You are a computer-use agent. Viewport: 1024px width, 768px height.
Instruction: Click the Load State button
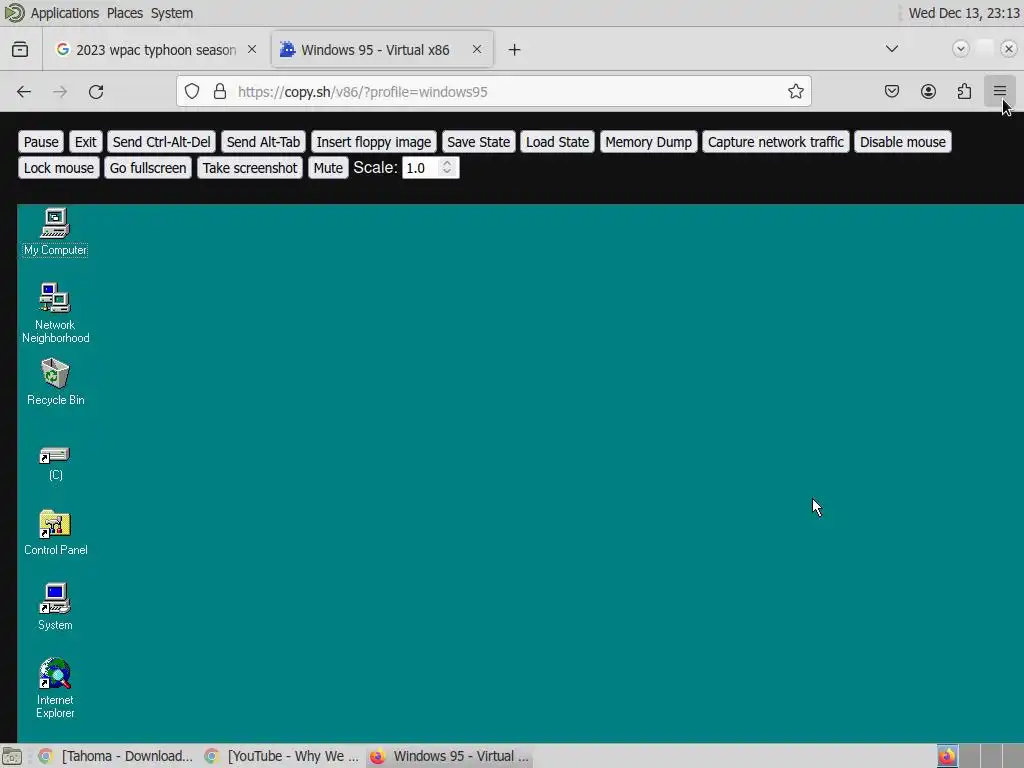(x=558, y=142)
